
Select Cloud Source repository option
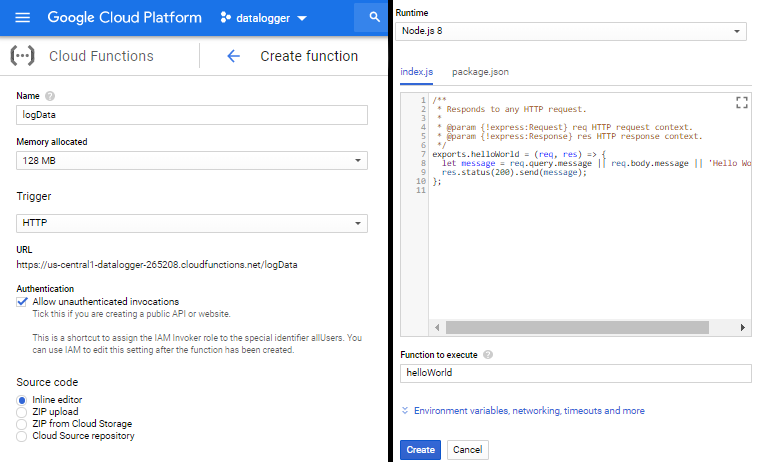[x=21, y=436]
